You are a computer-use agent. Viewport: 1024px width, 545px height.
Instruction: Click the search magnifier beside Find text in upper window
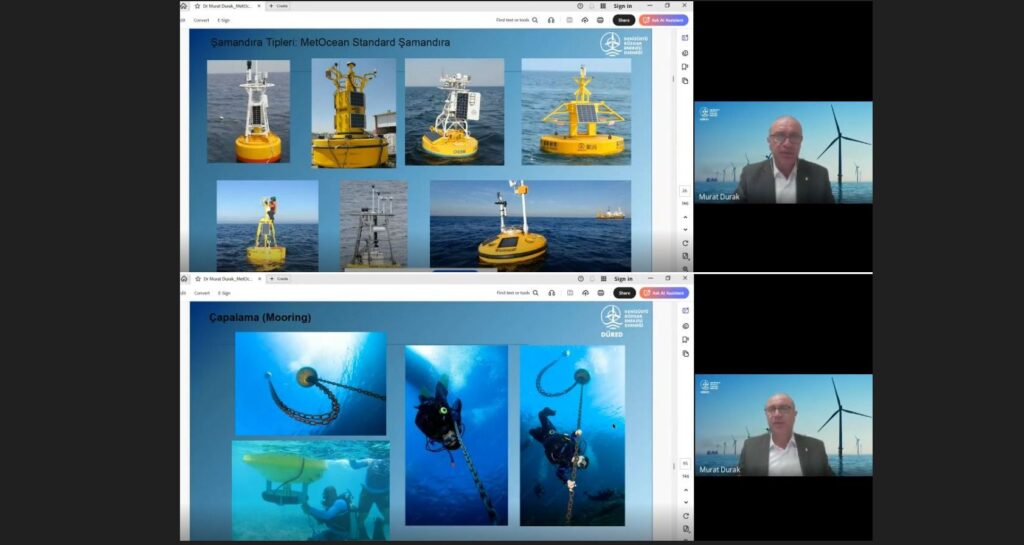[535, 20]
